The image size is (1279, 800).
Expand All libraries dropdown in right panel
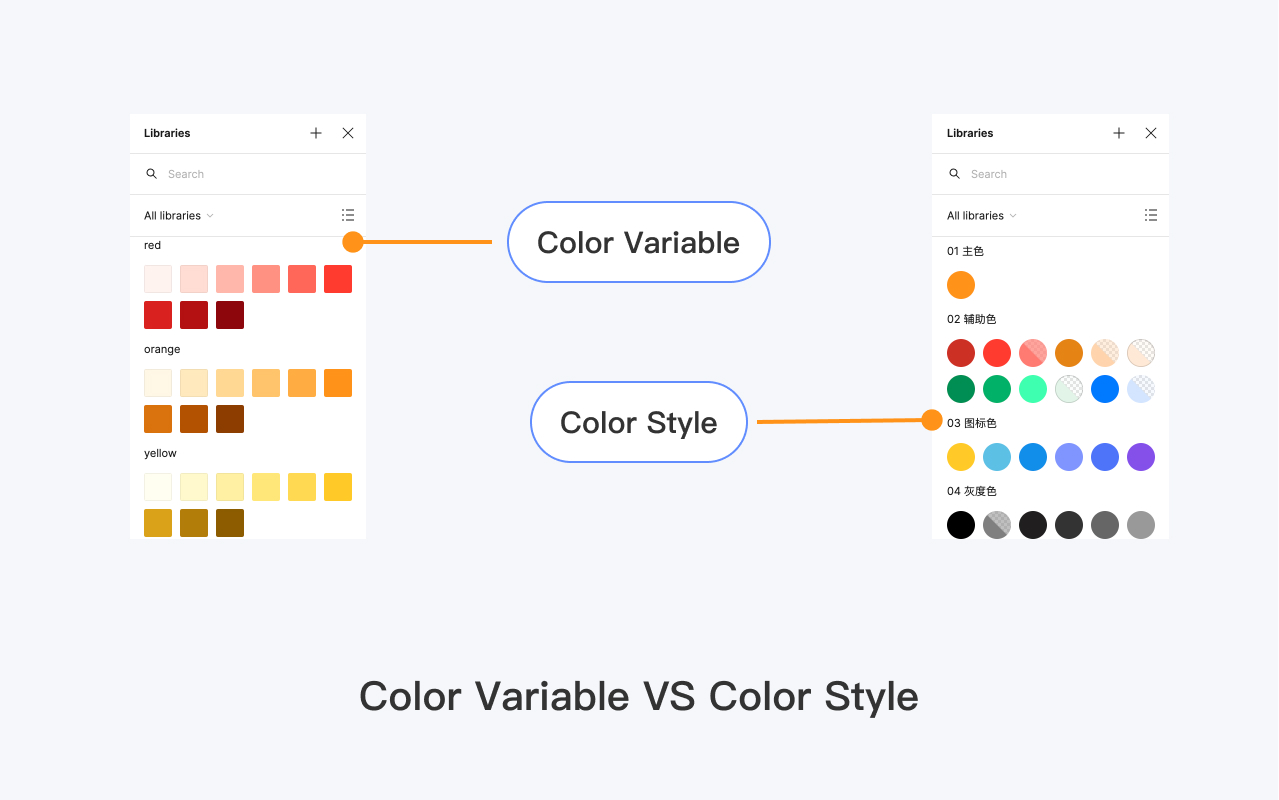pyautogui.click(x=982, y=216)
